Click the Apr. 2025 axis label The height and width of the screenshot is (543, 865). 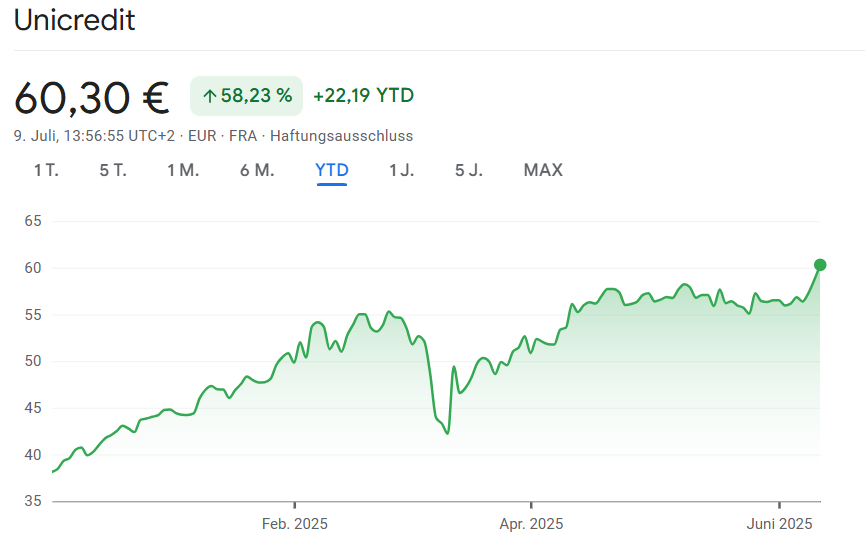tap(531, 524)
